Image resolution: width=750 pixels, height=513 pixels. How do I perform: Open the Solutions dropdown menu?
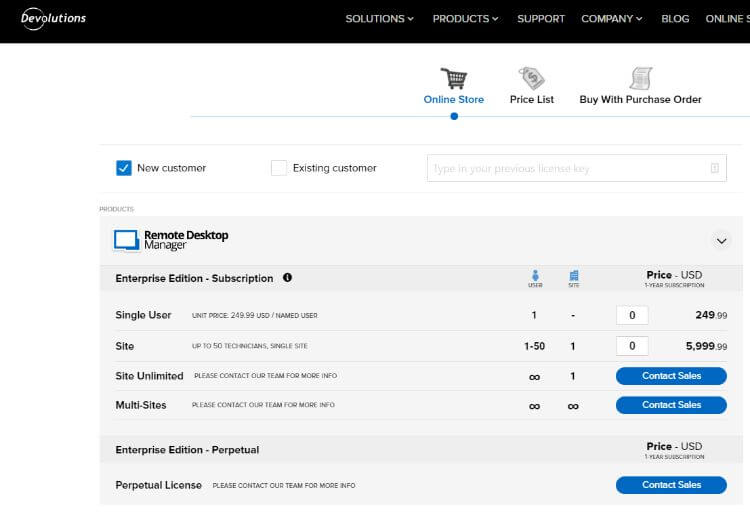point(379,19)
